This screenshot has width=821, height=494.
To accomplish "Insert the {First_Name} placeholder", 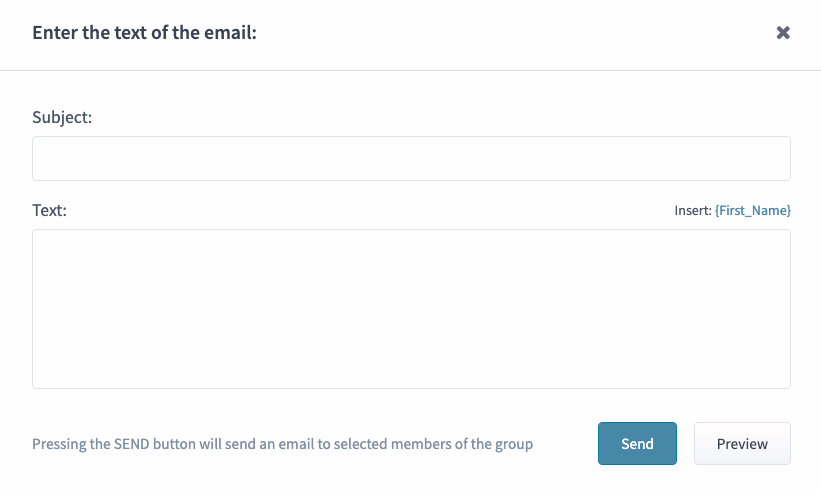I will [x=752, y=211].
